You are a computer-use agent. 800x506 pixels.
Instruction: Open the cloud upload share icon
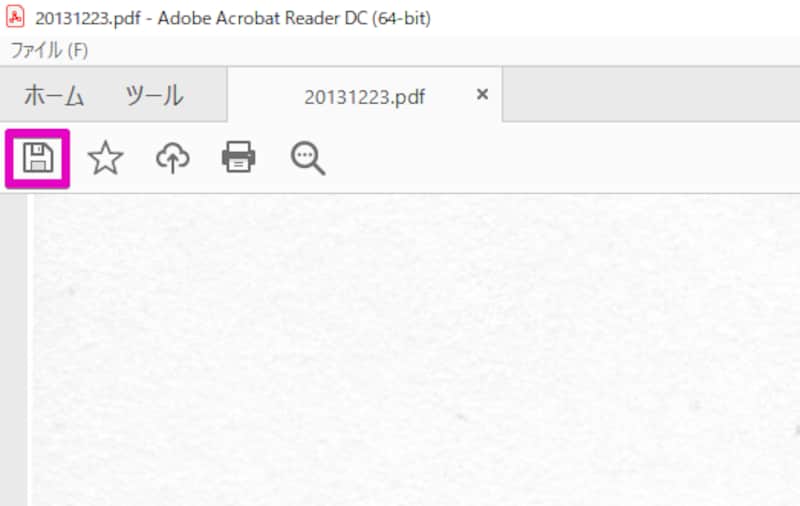[172, 158]
